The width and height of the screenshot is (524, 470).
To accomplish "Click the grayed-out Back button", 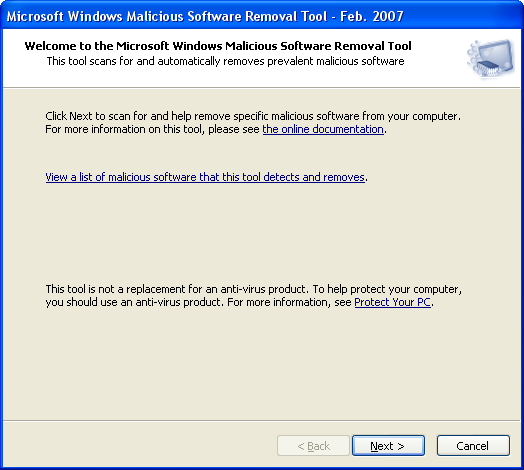I will [x=313, y=446].
